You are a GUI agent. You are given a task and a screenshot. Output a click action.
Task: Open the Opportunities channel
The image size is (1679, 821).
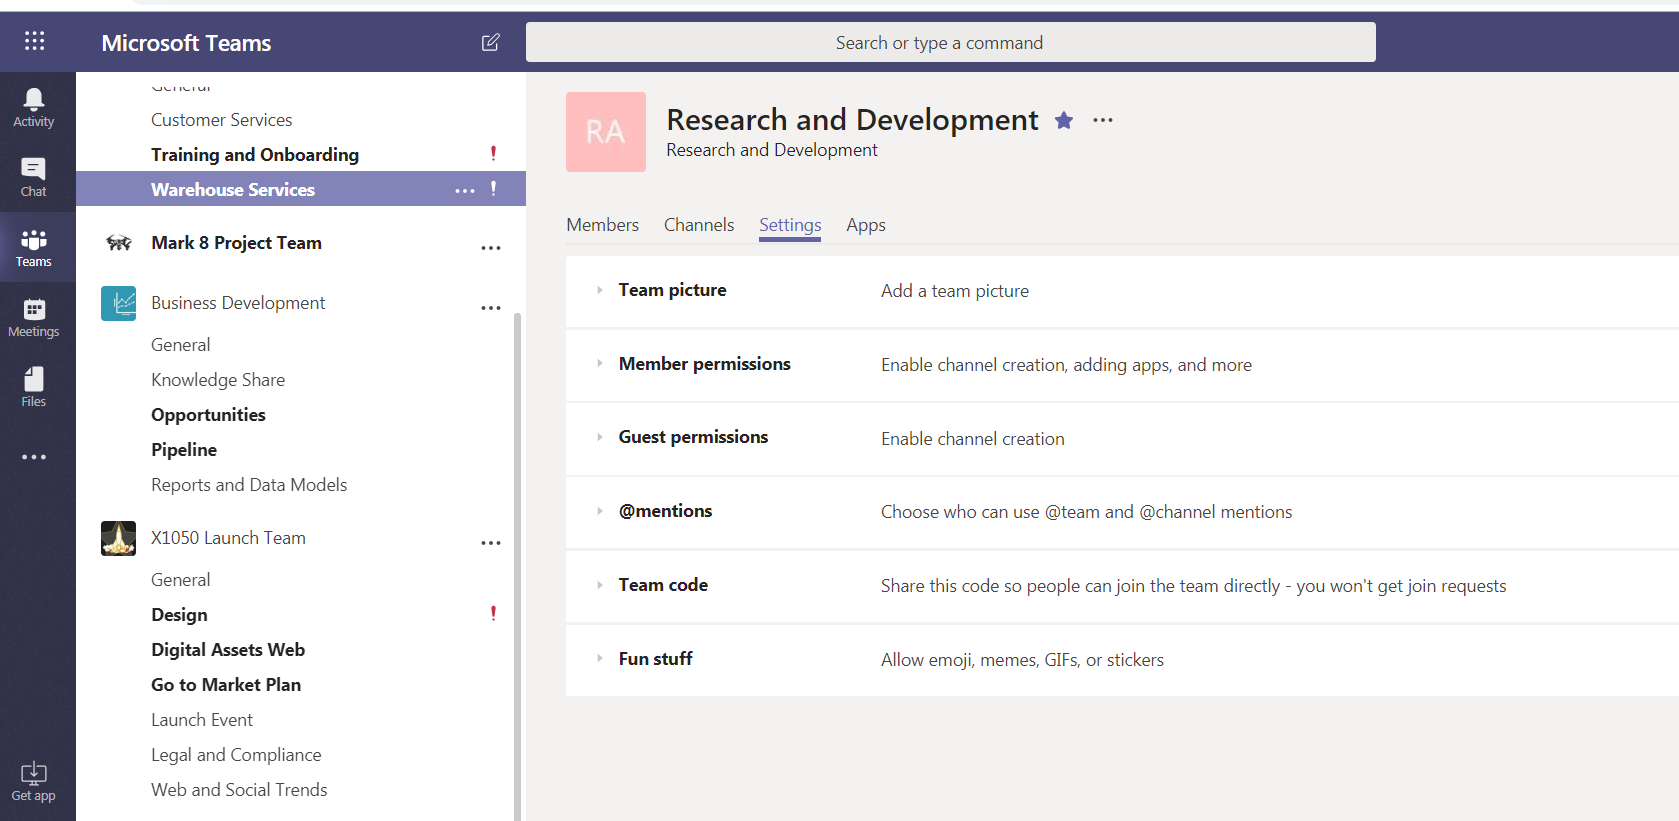click(208, 415)
